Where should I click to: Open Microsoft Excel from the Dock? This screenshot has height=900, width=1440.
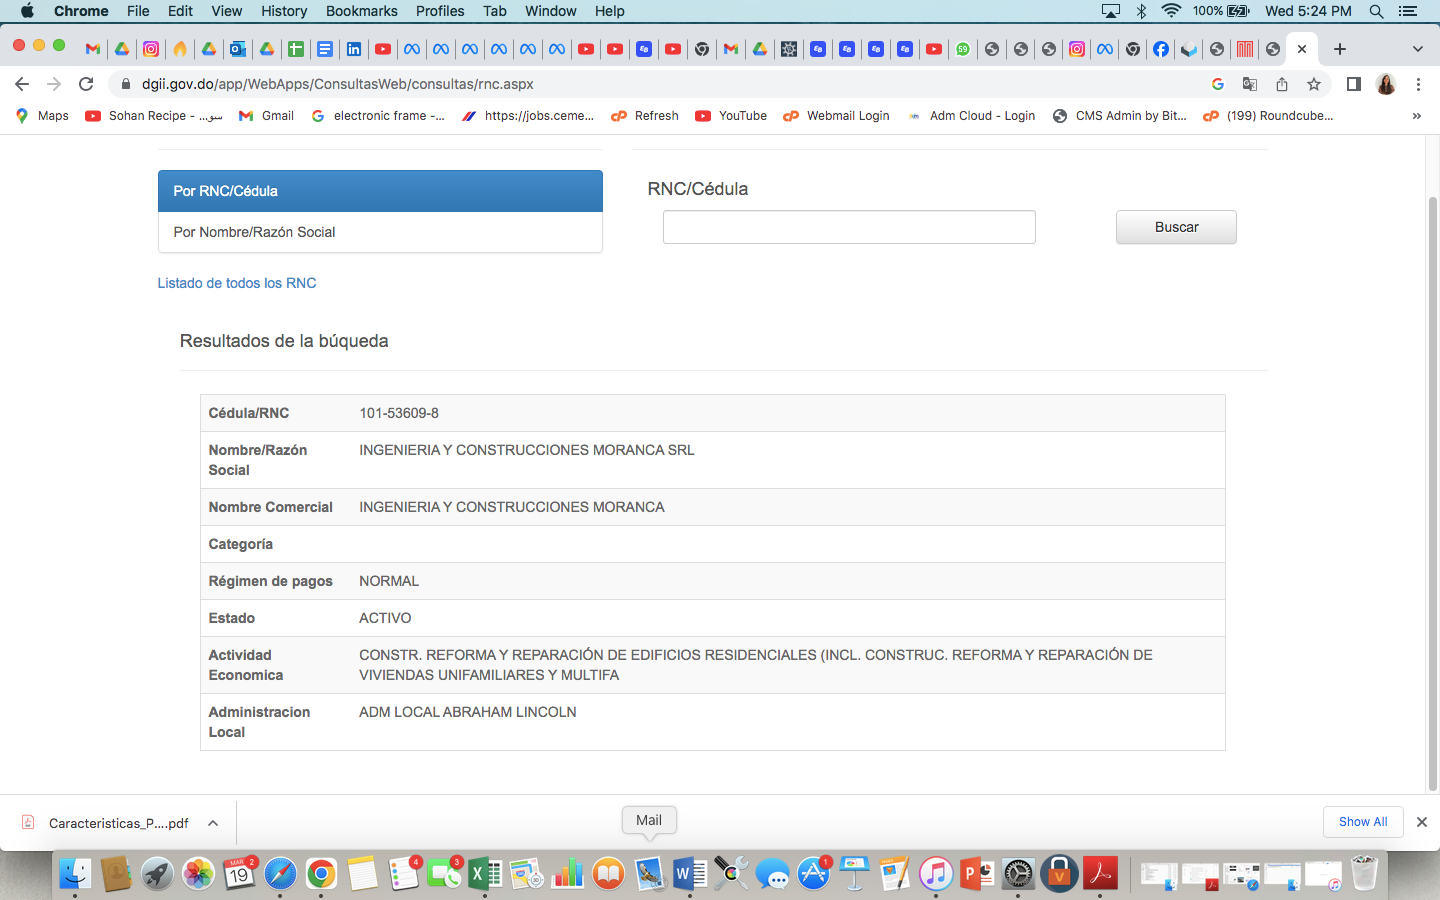(485, 874)
